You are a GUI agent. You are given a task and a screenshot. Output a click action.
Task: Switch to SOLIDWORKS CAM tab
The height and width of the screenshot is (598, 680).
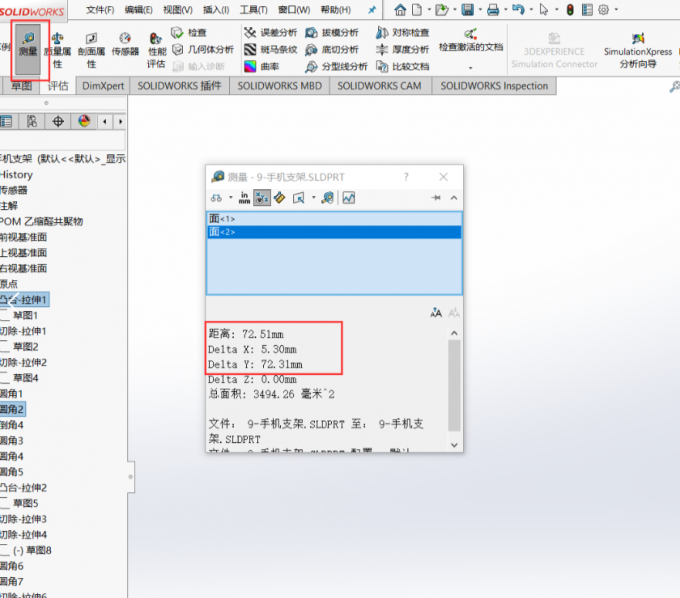tap(379, 86)
